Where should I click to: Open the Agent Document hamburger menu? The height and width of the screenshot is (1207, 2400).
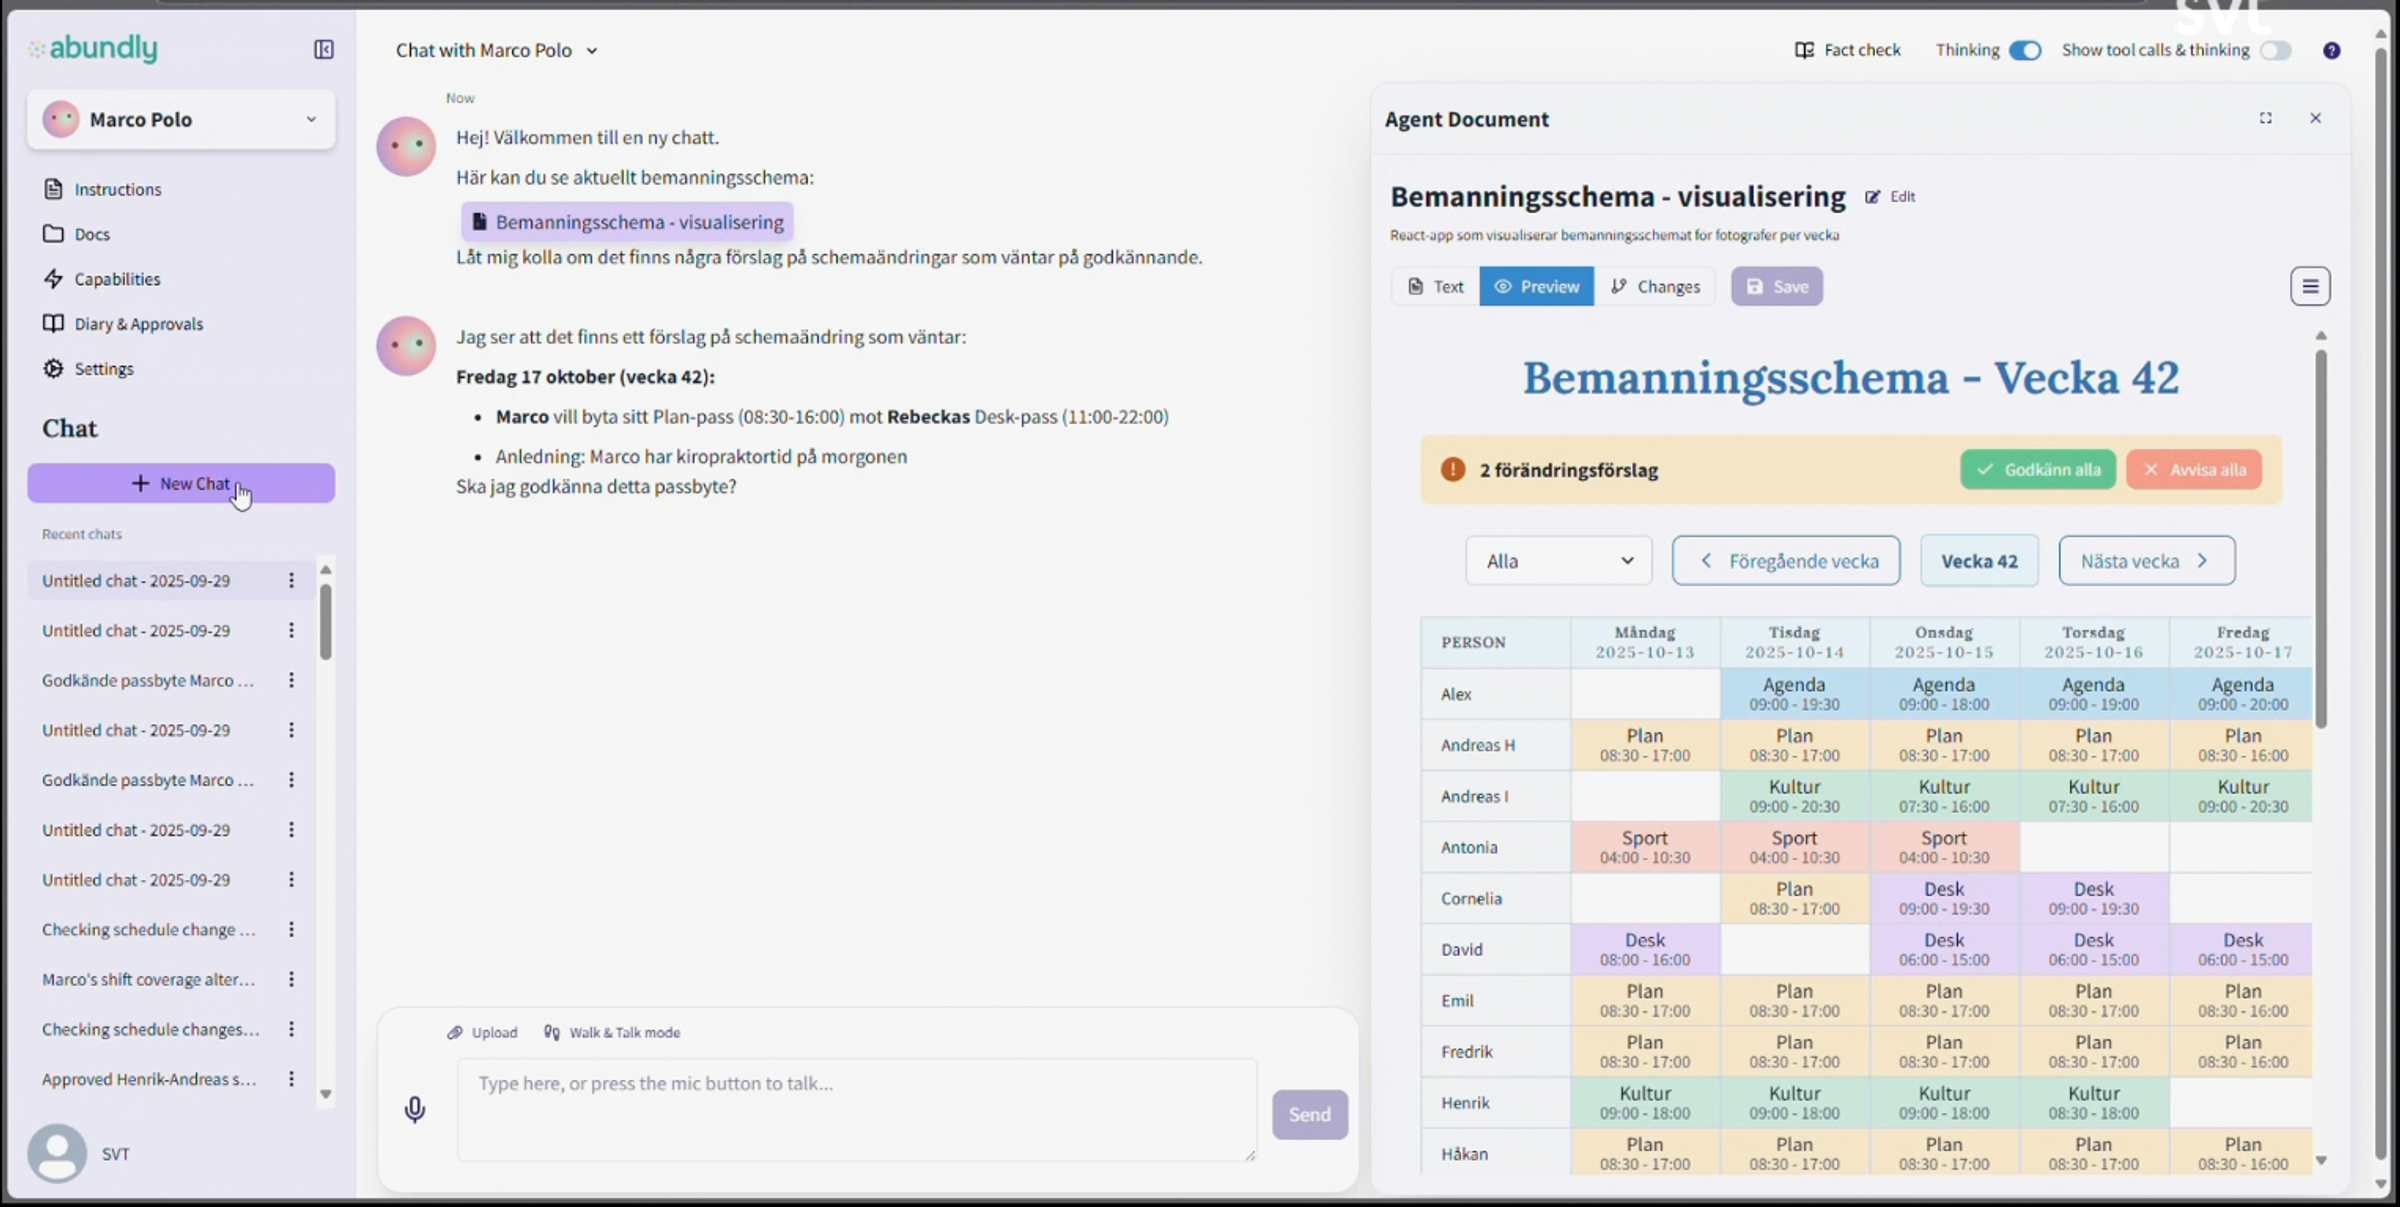click(2310, 286)
